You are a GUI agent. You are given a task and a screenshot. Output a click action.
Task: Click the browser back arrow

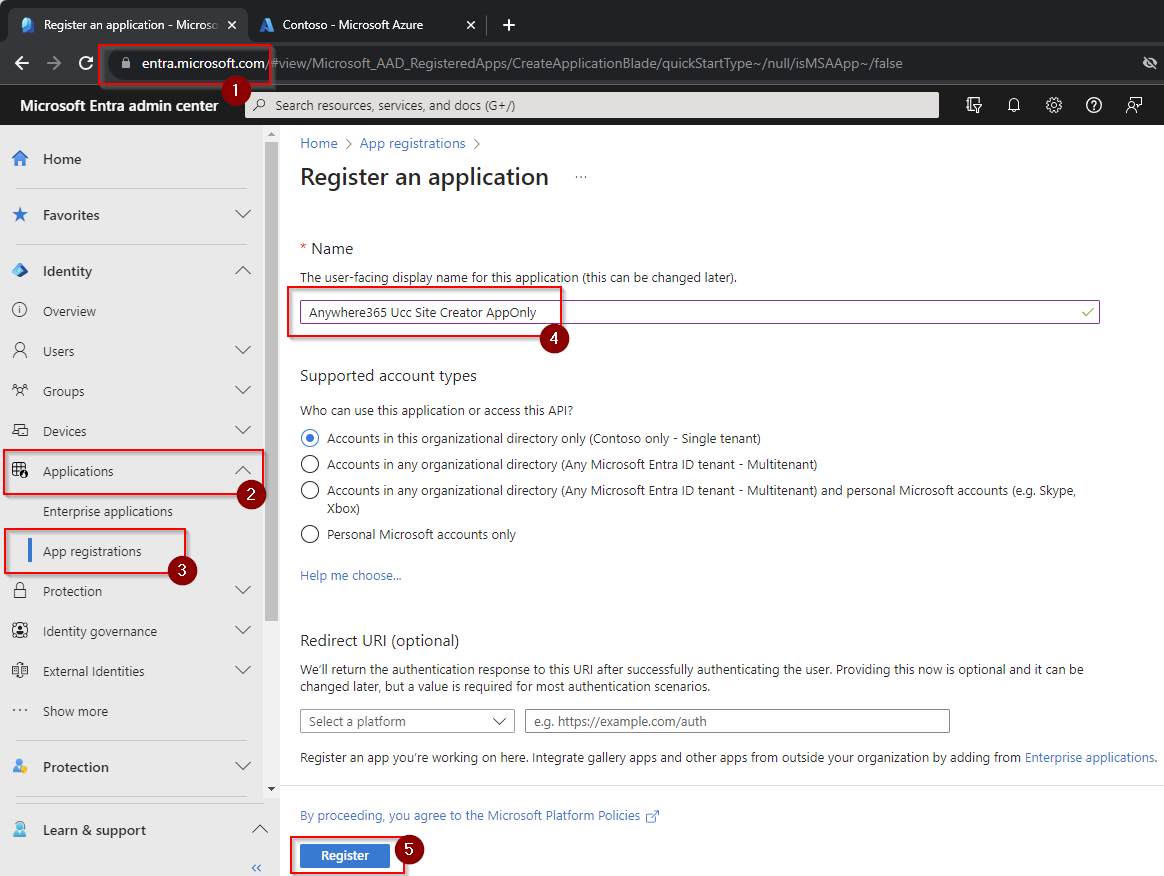22,63
